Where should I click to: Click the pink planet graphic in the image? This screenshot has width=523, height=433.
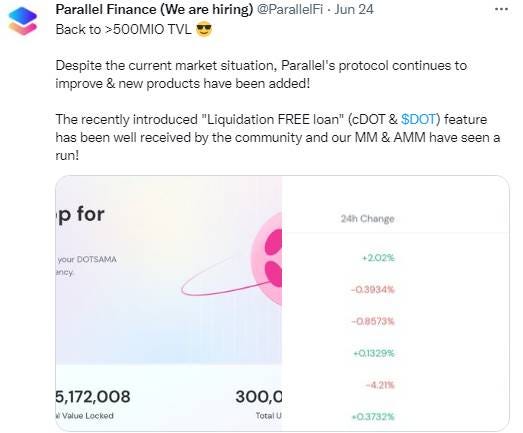click(x=267, y=260)
